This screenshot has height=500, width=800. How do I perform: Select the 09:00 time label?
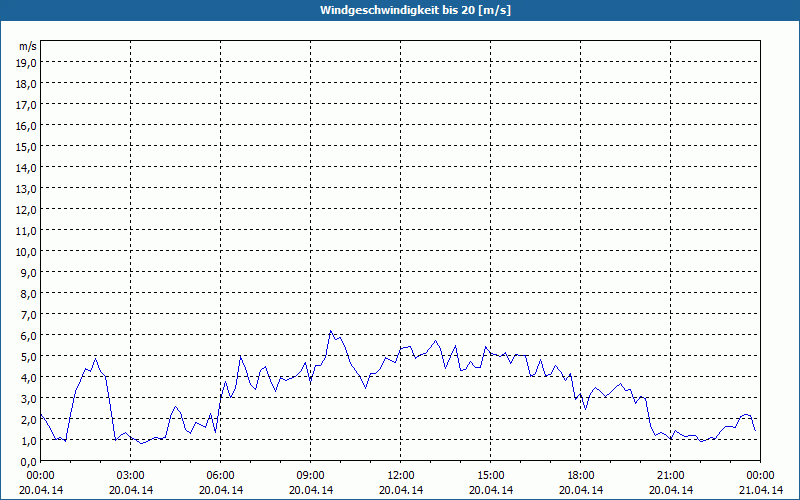(311, 476)
